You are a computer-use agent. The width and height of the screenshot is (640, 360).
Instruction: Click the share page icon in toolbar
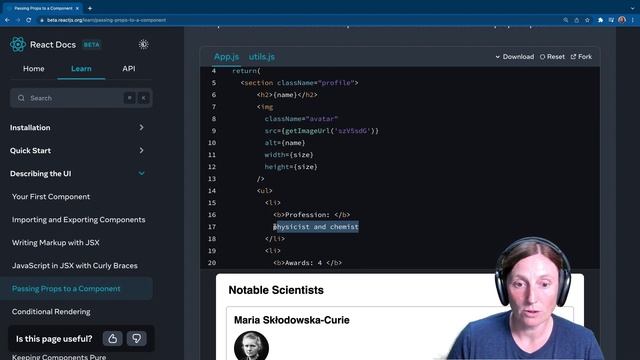click(576, 20)
